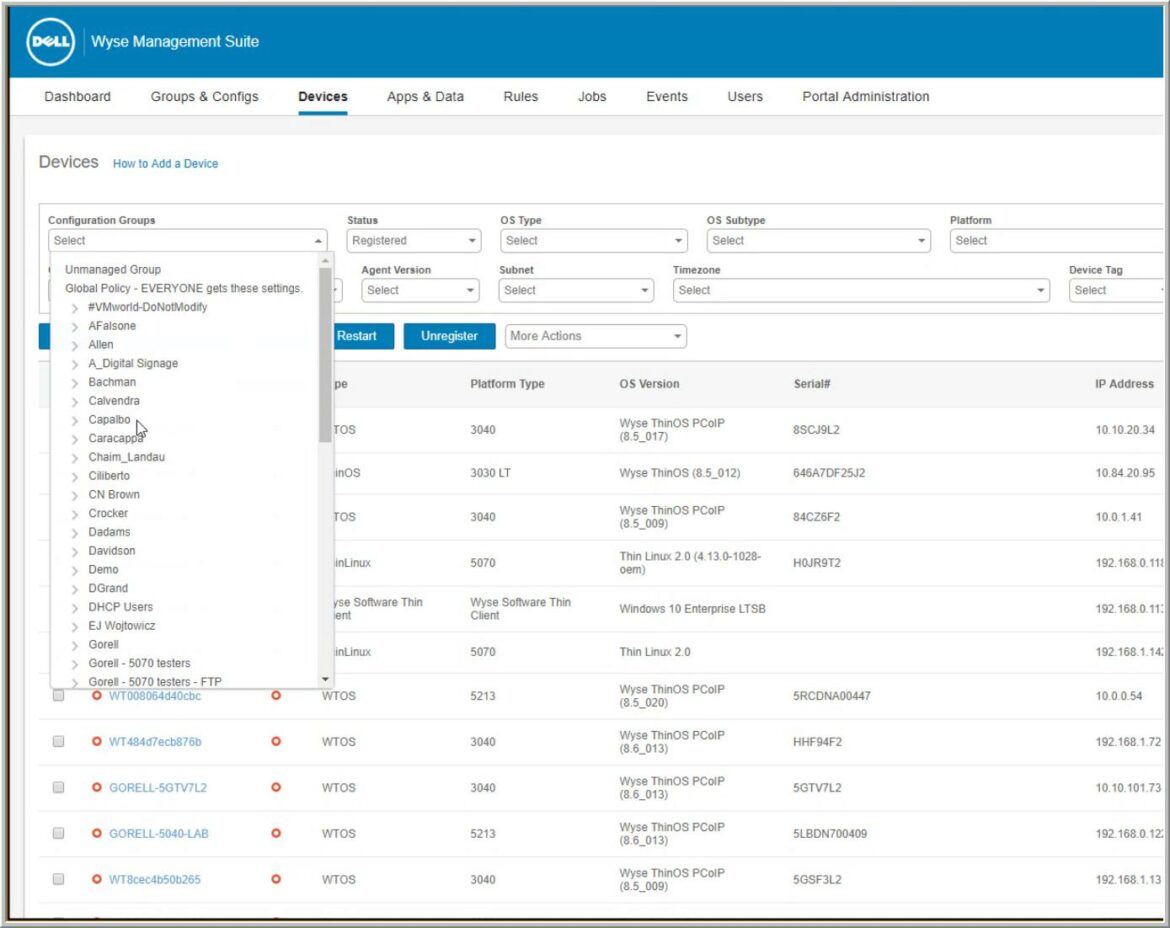Click the Platform Type column header
This screenshot has height=928, width=1170.
coord(507,383)
